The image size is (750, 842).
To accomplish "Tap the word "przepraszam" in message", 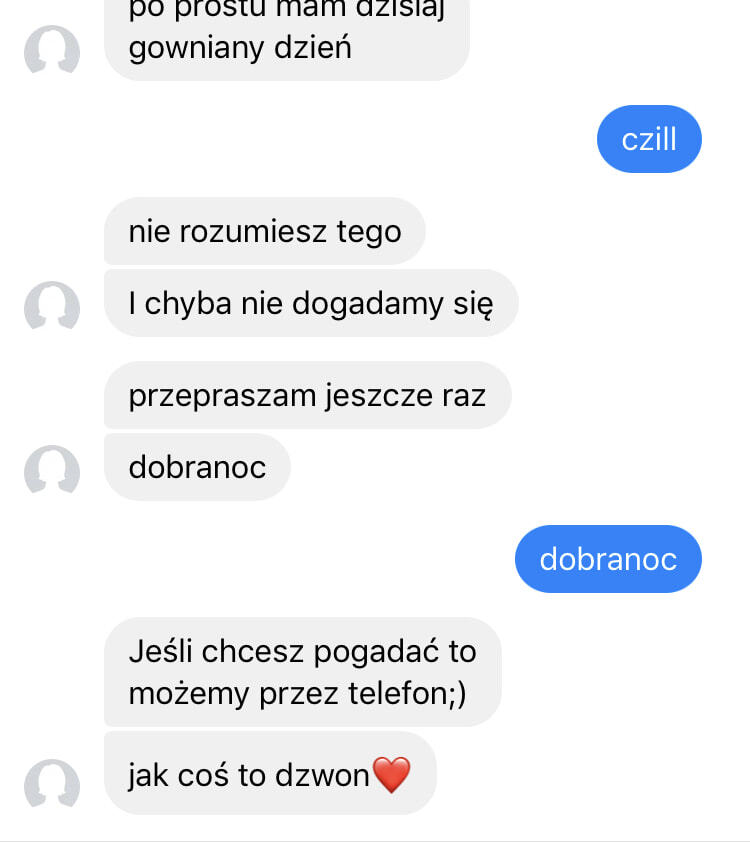I will (222, 397).
